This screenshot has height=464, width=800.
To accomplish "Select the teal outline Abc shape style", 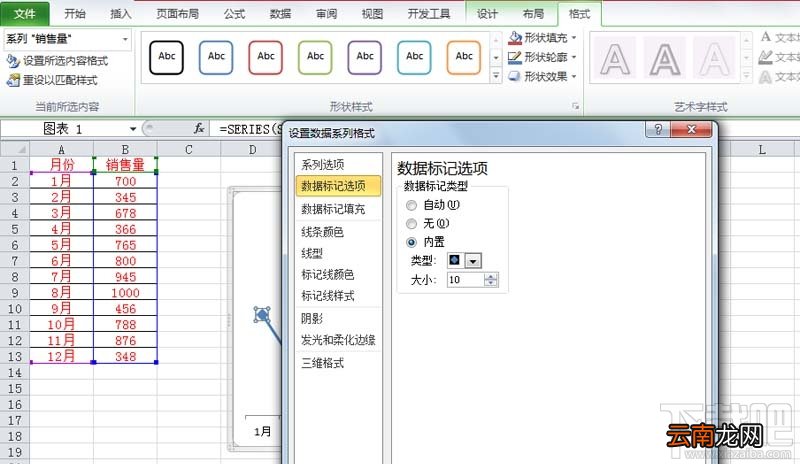I will [414, 57].
